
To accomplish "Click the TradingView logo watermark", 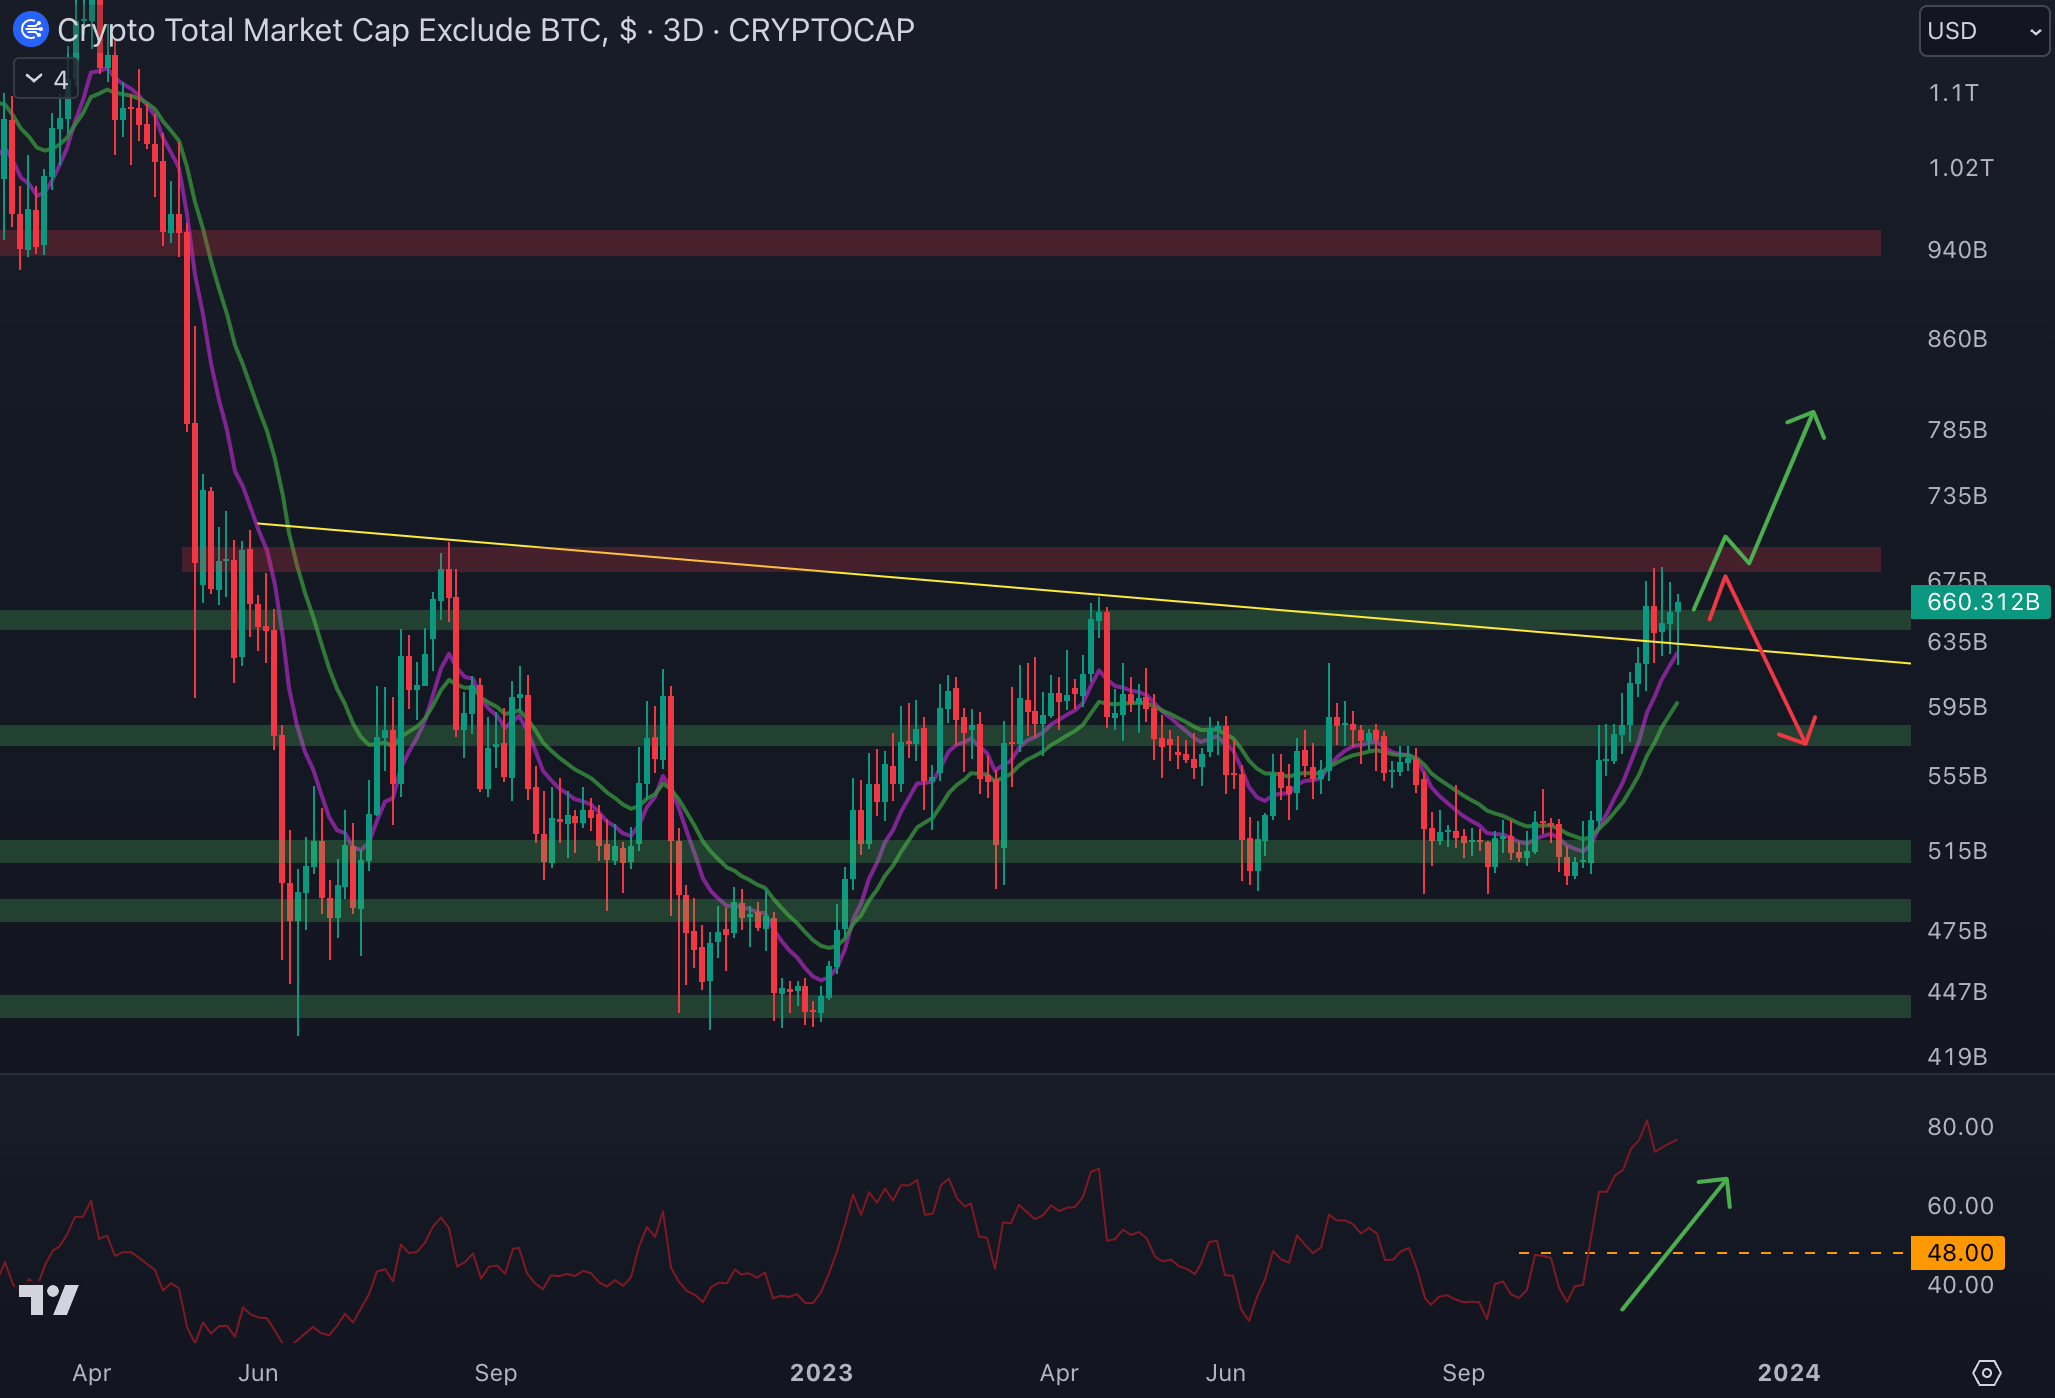I will [48, 1299].
